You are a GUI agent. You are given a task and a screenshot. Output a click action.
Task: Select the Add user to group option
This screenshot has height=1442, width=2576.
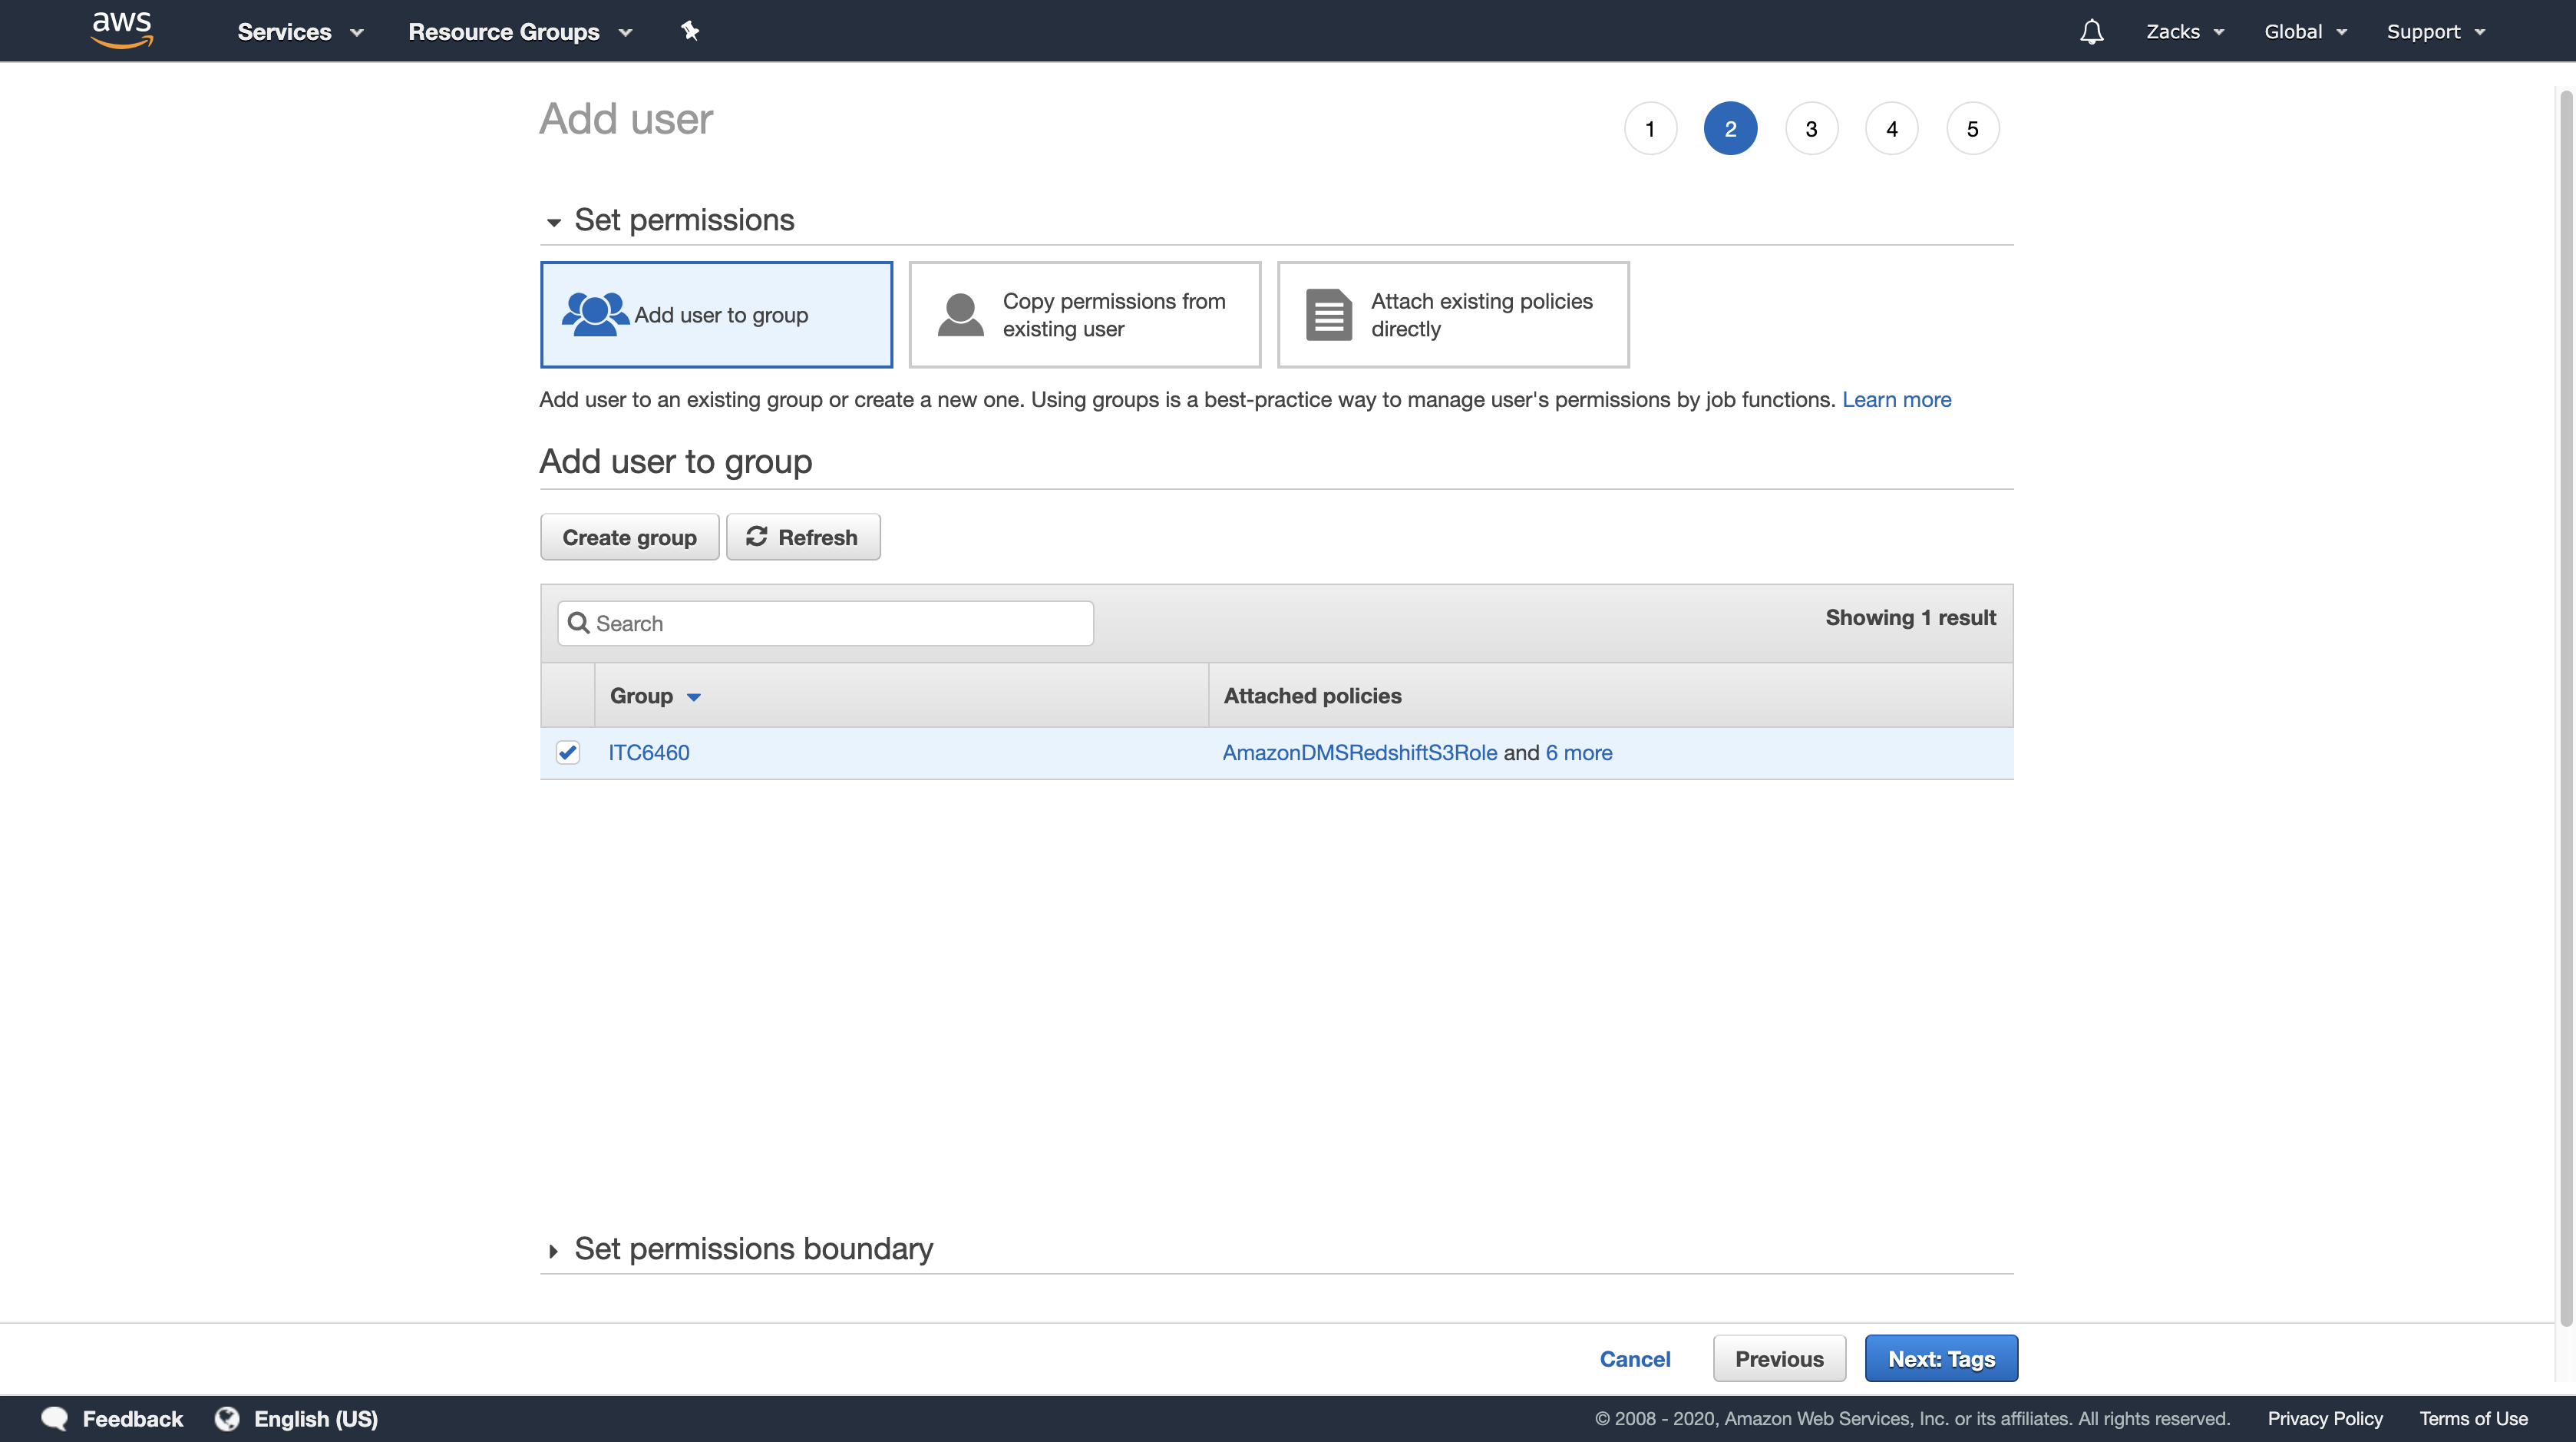point(716,315)
